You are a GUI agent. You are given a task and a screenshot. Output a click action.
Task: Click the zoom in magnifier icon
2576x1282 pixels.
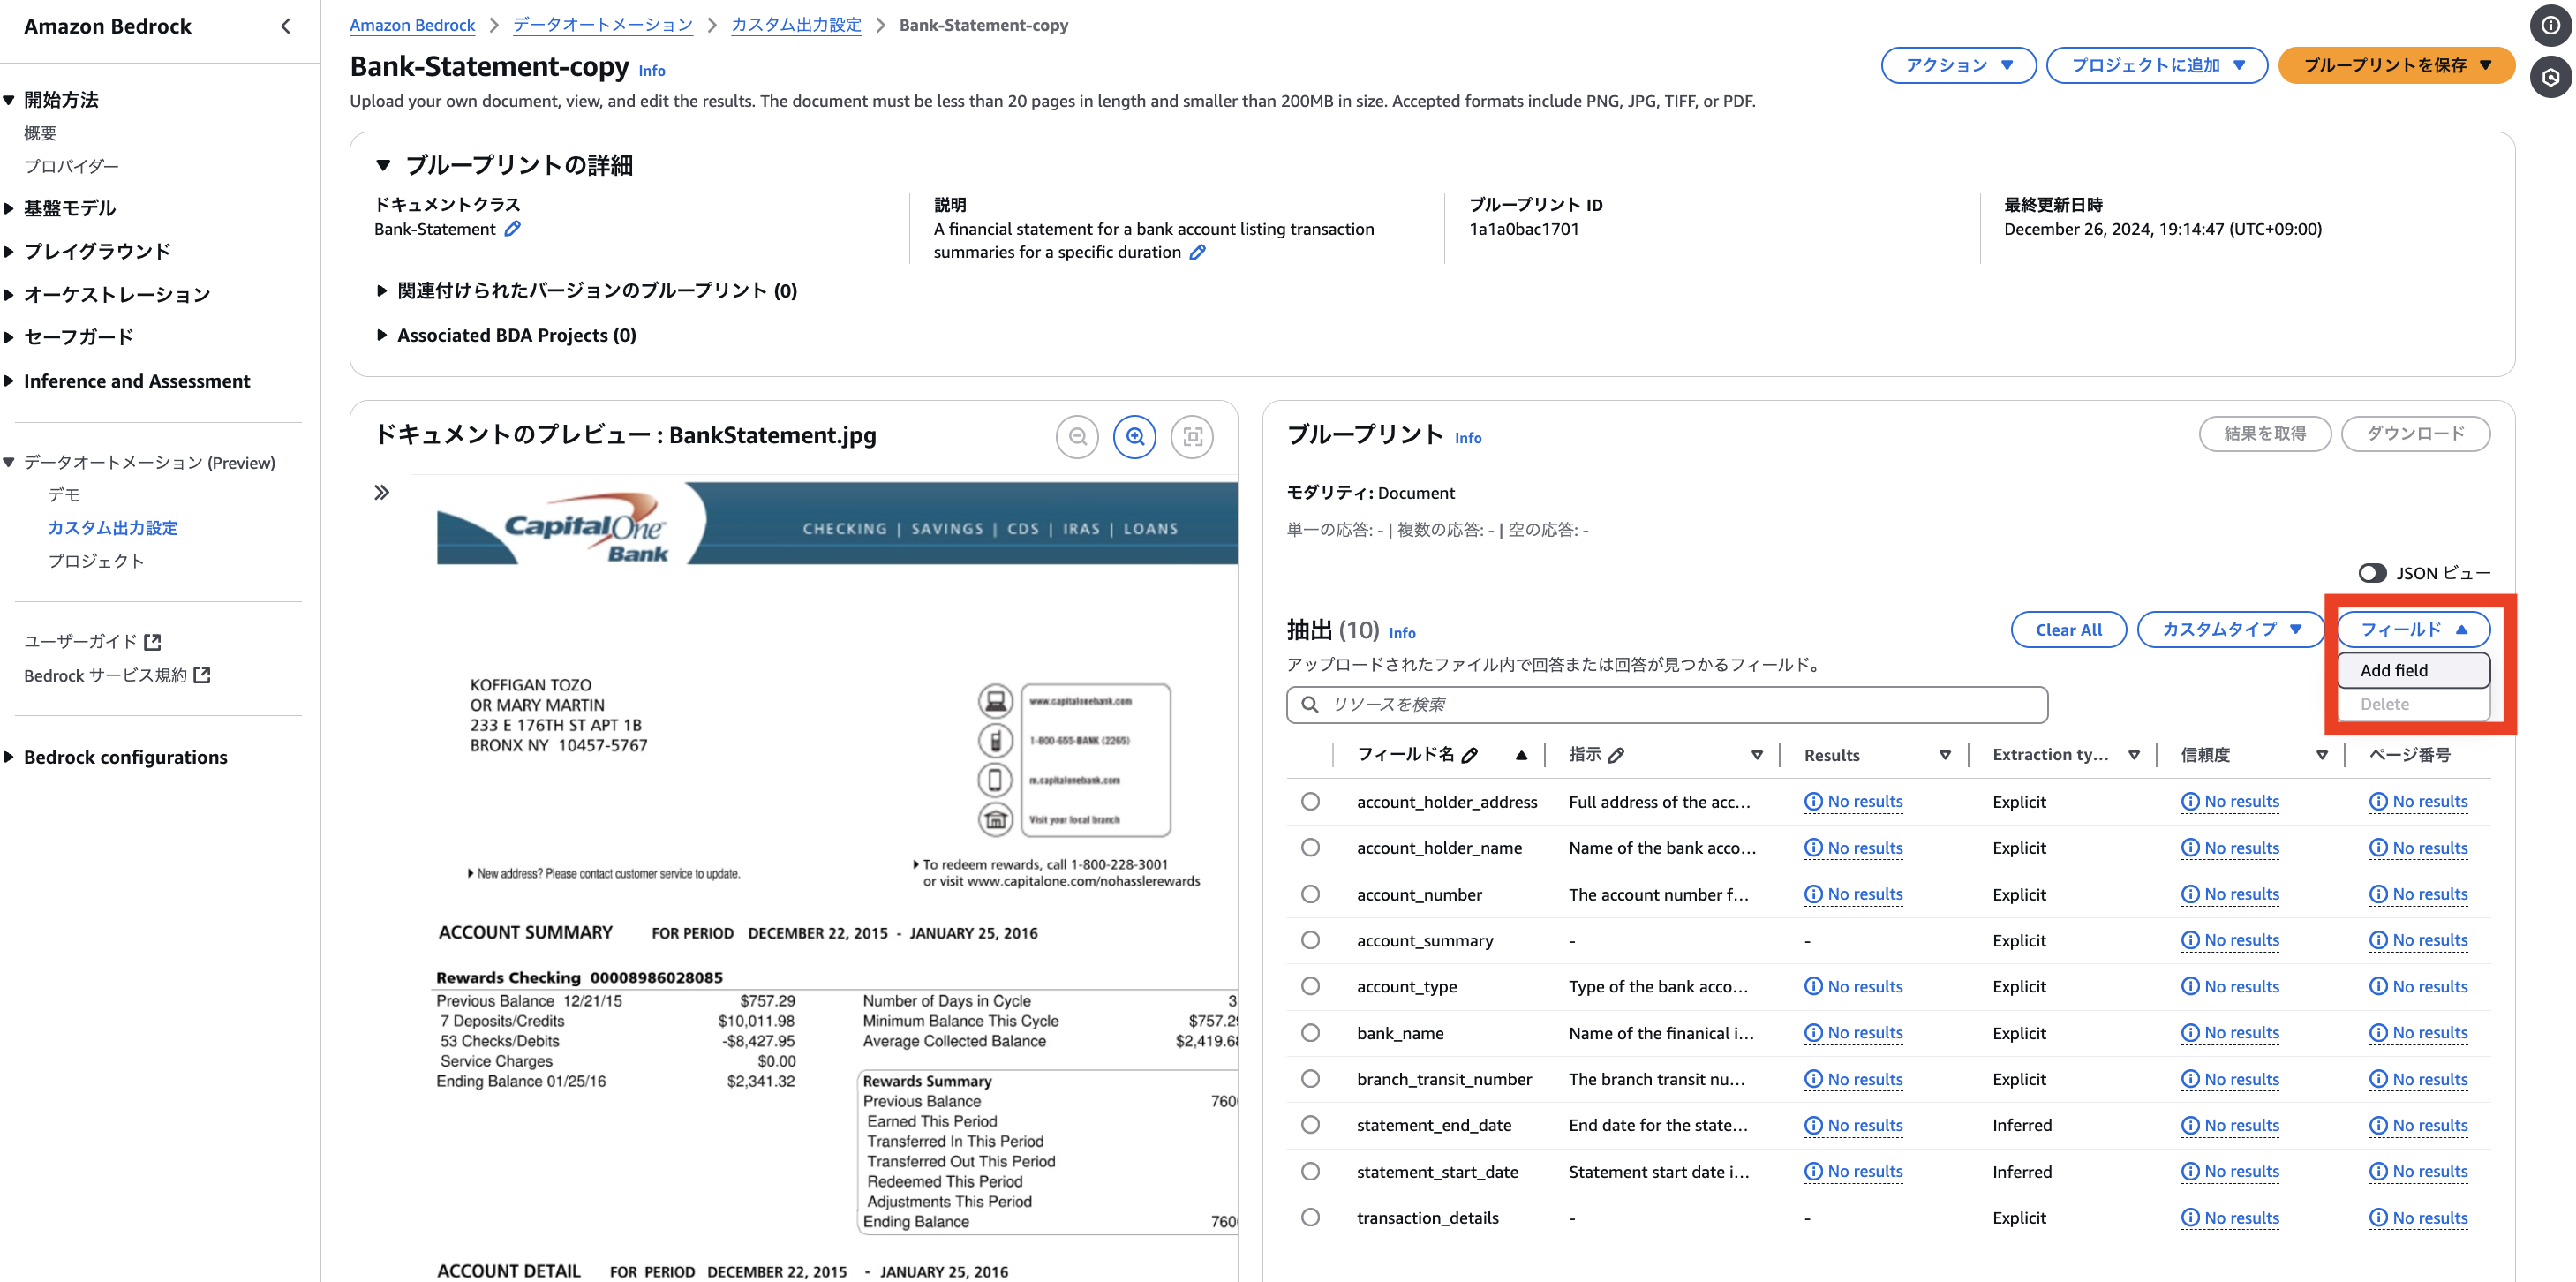pos(1134,437)
